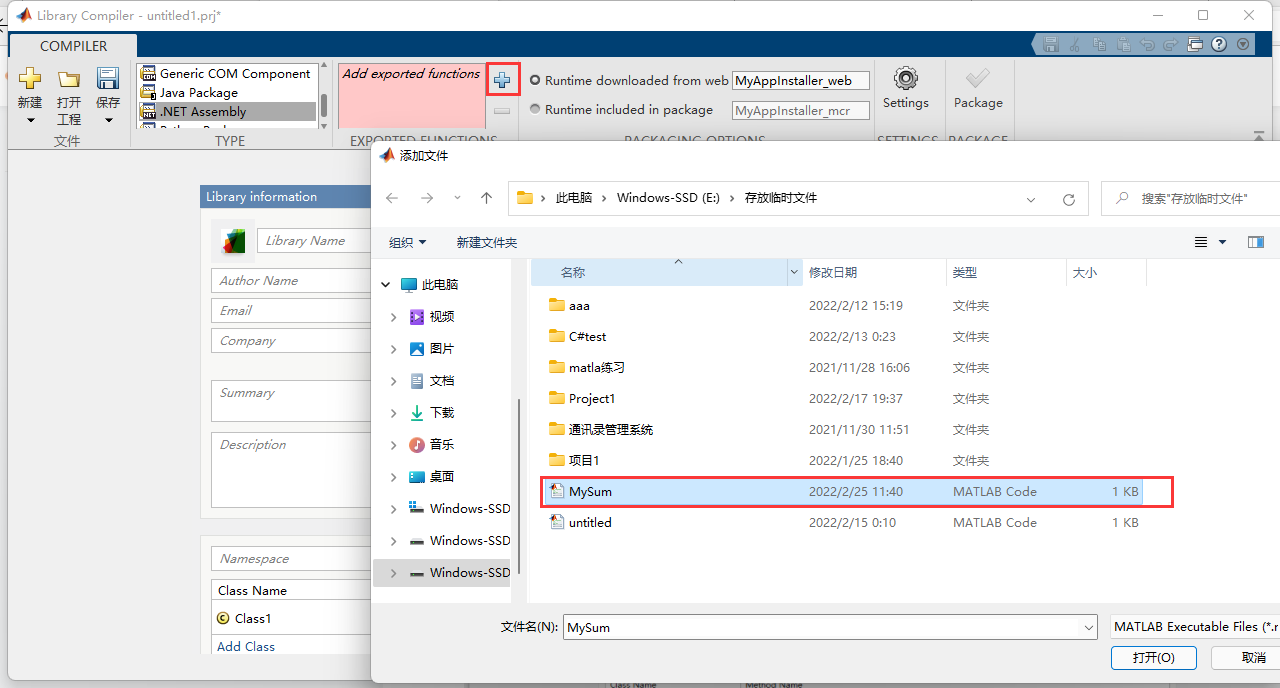The image size is (1280, 688).
Task: Click the 打开(O) button
Action: pos(1153,657)
